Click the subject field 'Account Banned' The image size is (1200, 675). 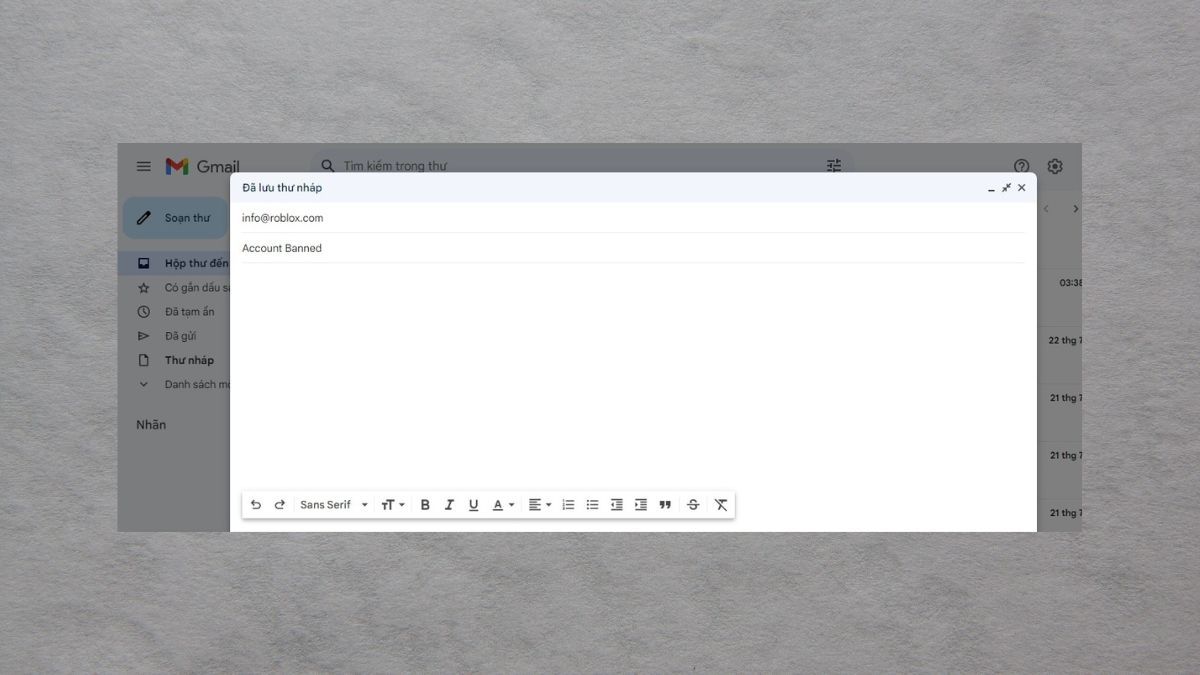click(633, 248)
